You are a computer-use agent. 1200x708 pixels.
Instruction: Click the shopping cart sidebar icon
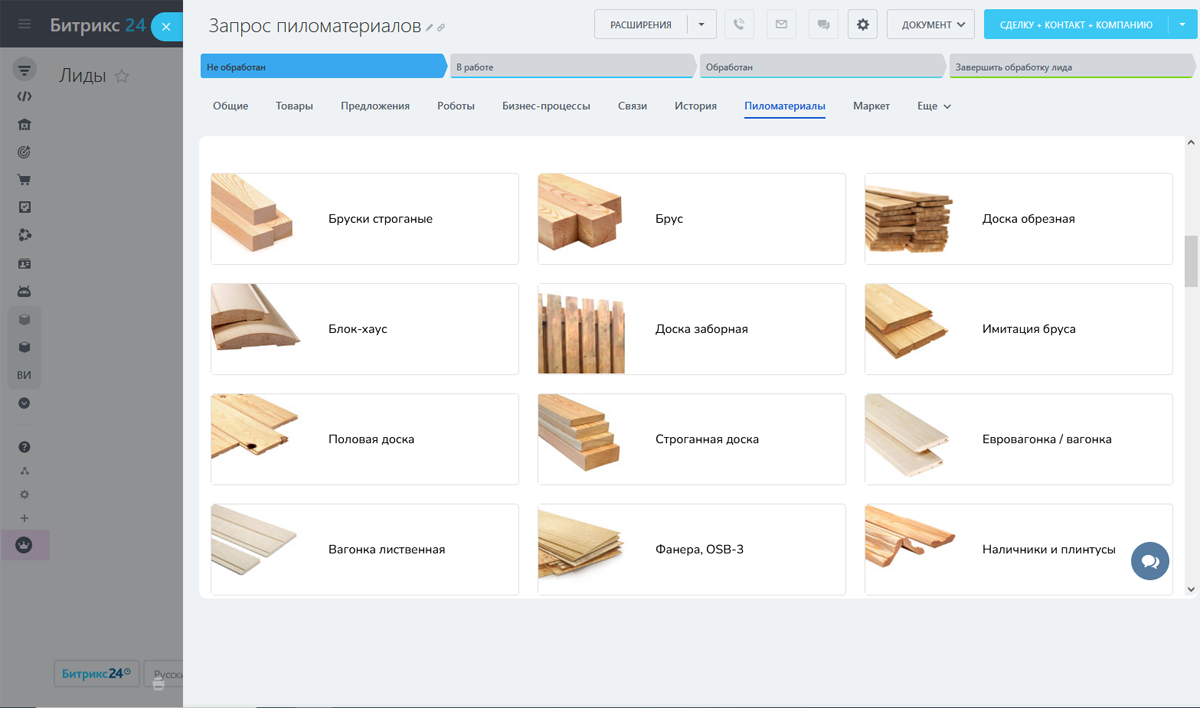pyautogui.click(x=25, y=180)
